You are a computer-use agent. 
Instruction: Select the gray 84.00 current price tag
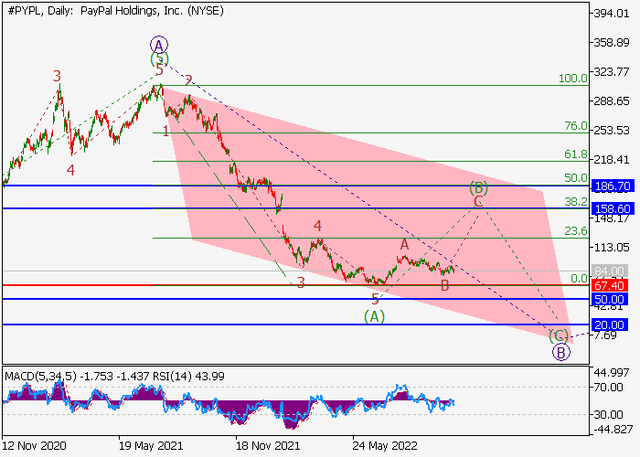pyautogui.click(x=609, y=271)
